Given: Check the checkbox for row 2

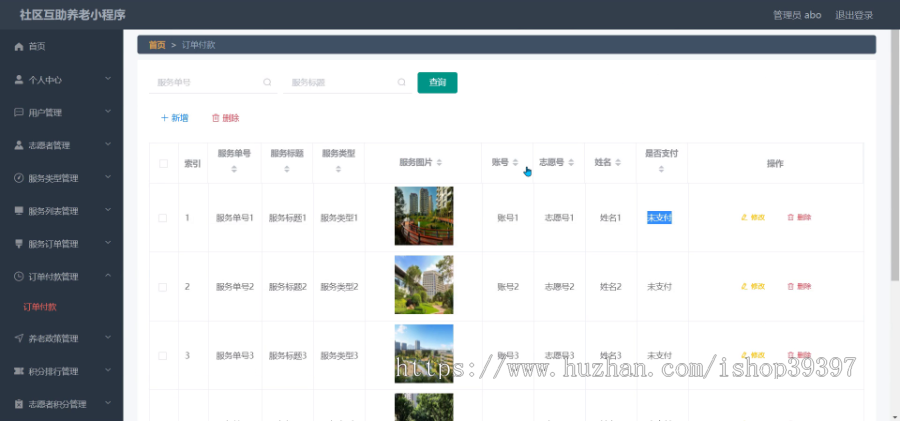Looking at the screenshot, I should pos(162,287).
